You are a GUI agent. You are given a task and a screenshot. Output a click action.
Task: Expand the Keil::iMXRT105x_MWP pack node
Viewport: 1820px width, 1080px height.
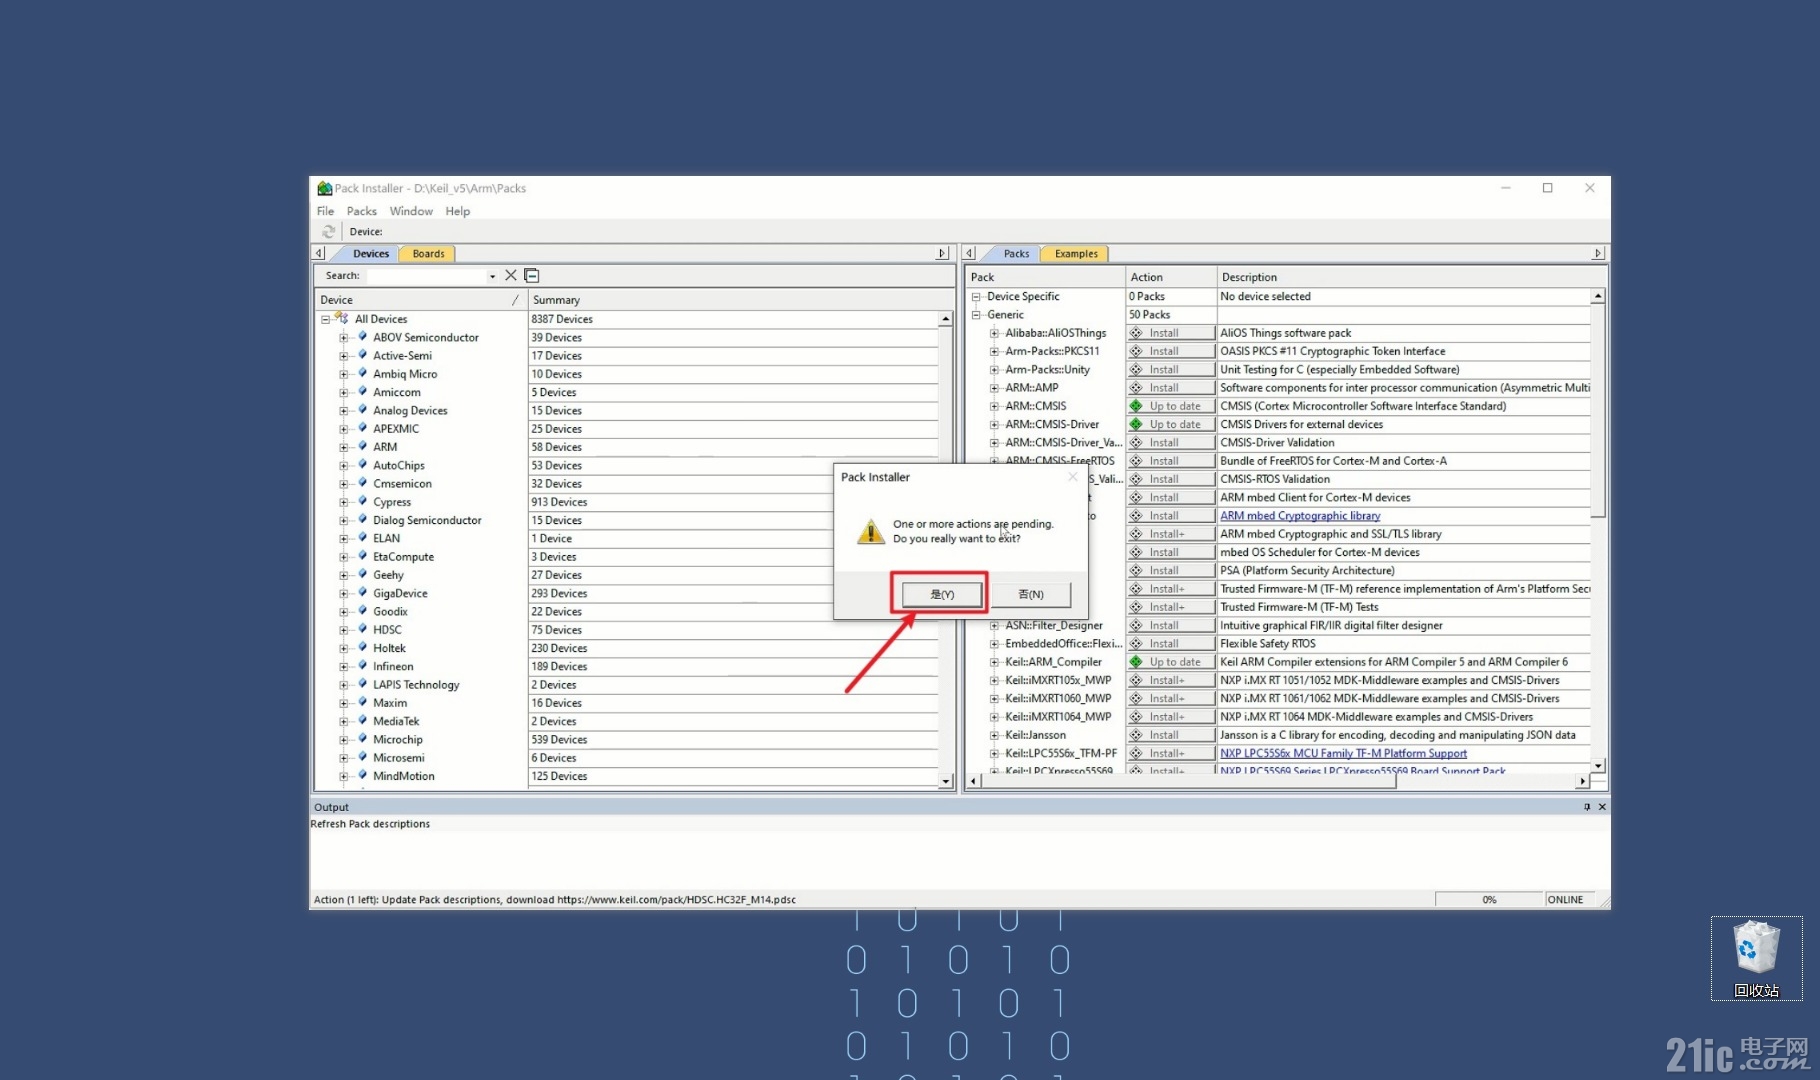tap(994, 680)
